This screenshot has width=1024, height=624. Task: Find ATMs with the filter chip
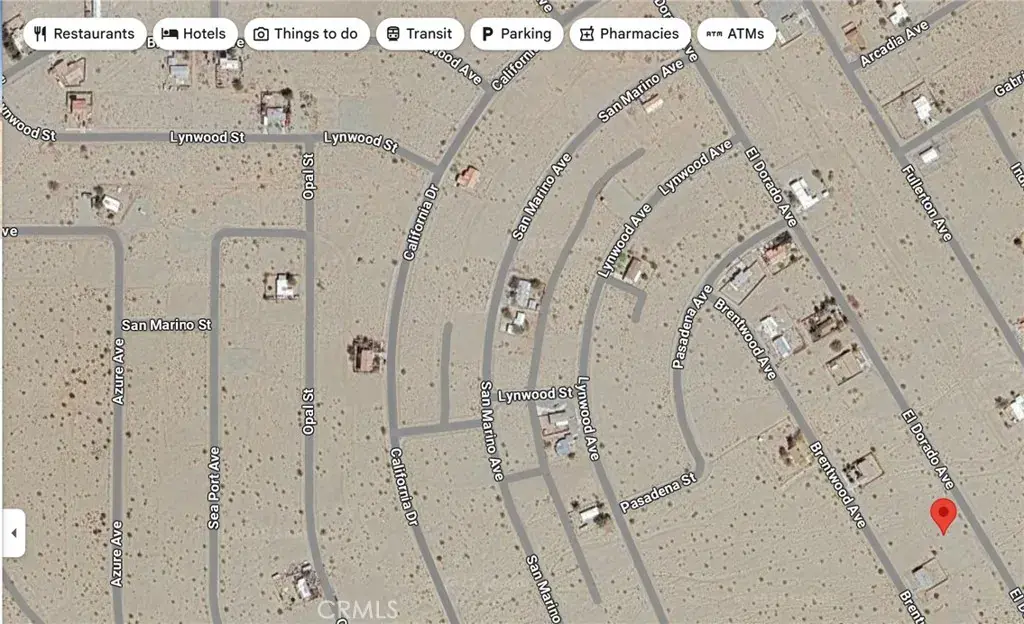pos(737,34)
